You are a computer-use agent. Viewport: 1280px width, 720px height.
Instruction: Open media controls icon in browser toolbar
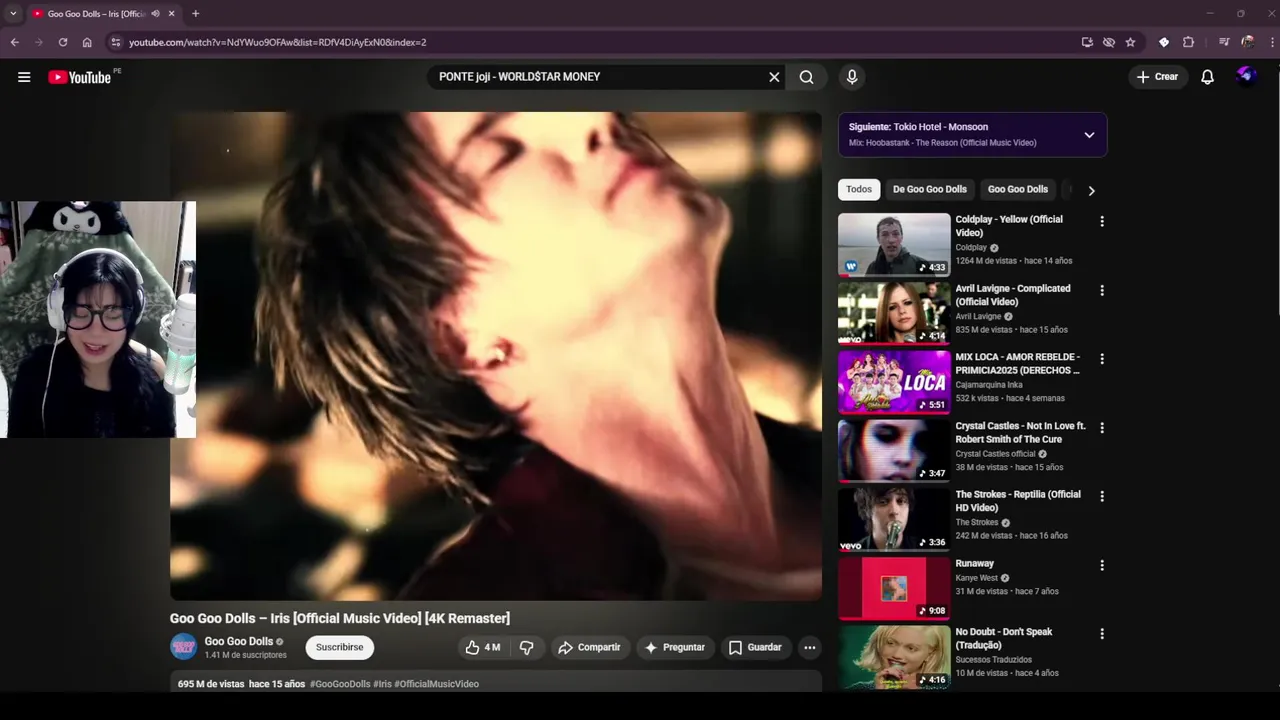pyautogui.click(x=1224, y=42)
